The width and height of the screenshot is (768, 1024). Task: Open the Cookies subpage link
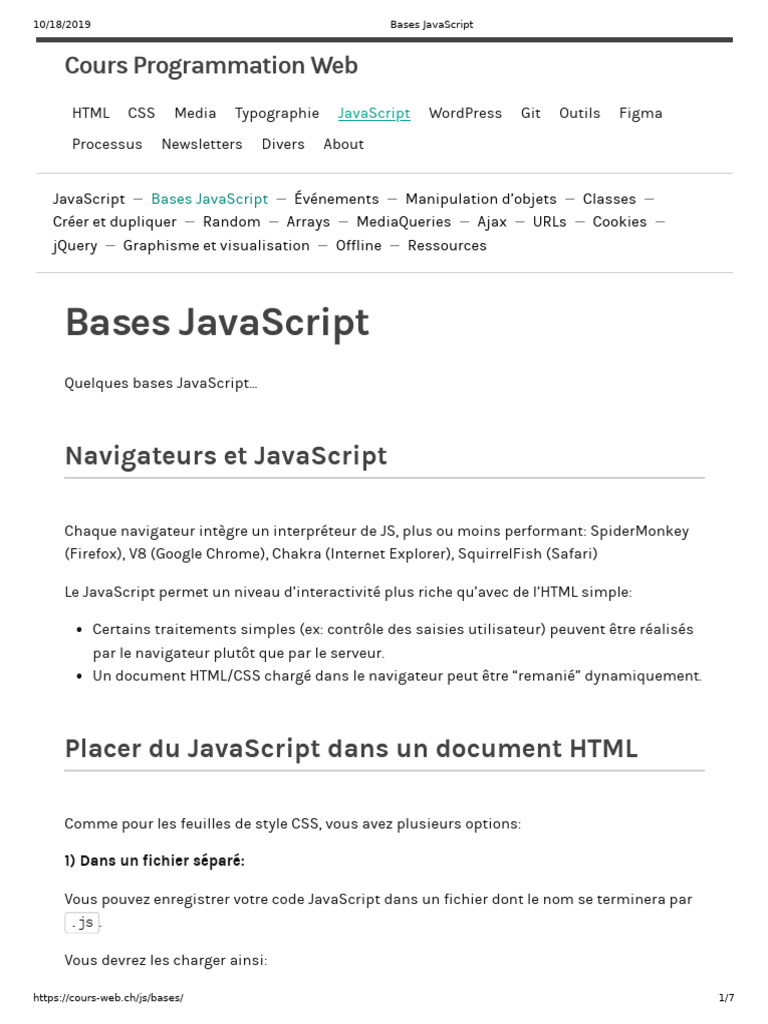pos(619,222)
